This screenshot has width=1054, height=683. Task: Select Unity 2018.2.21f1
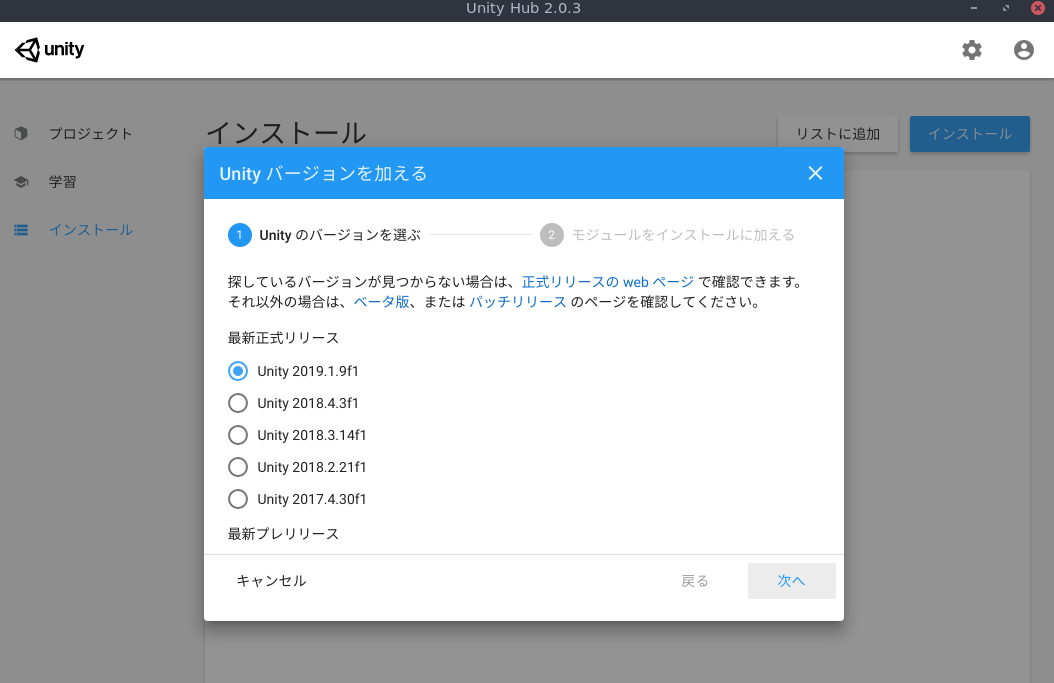[x=237, y=466]
